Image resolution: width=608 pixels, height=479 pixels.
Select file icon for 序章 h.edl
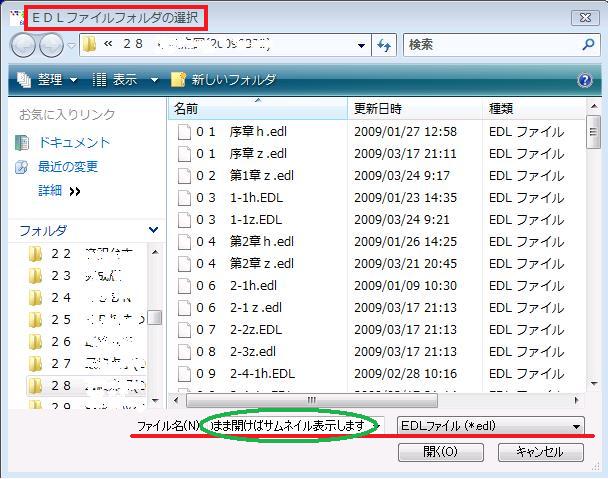pyautogui.click(x=183, y=132)
